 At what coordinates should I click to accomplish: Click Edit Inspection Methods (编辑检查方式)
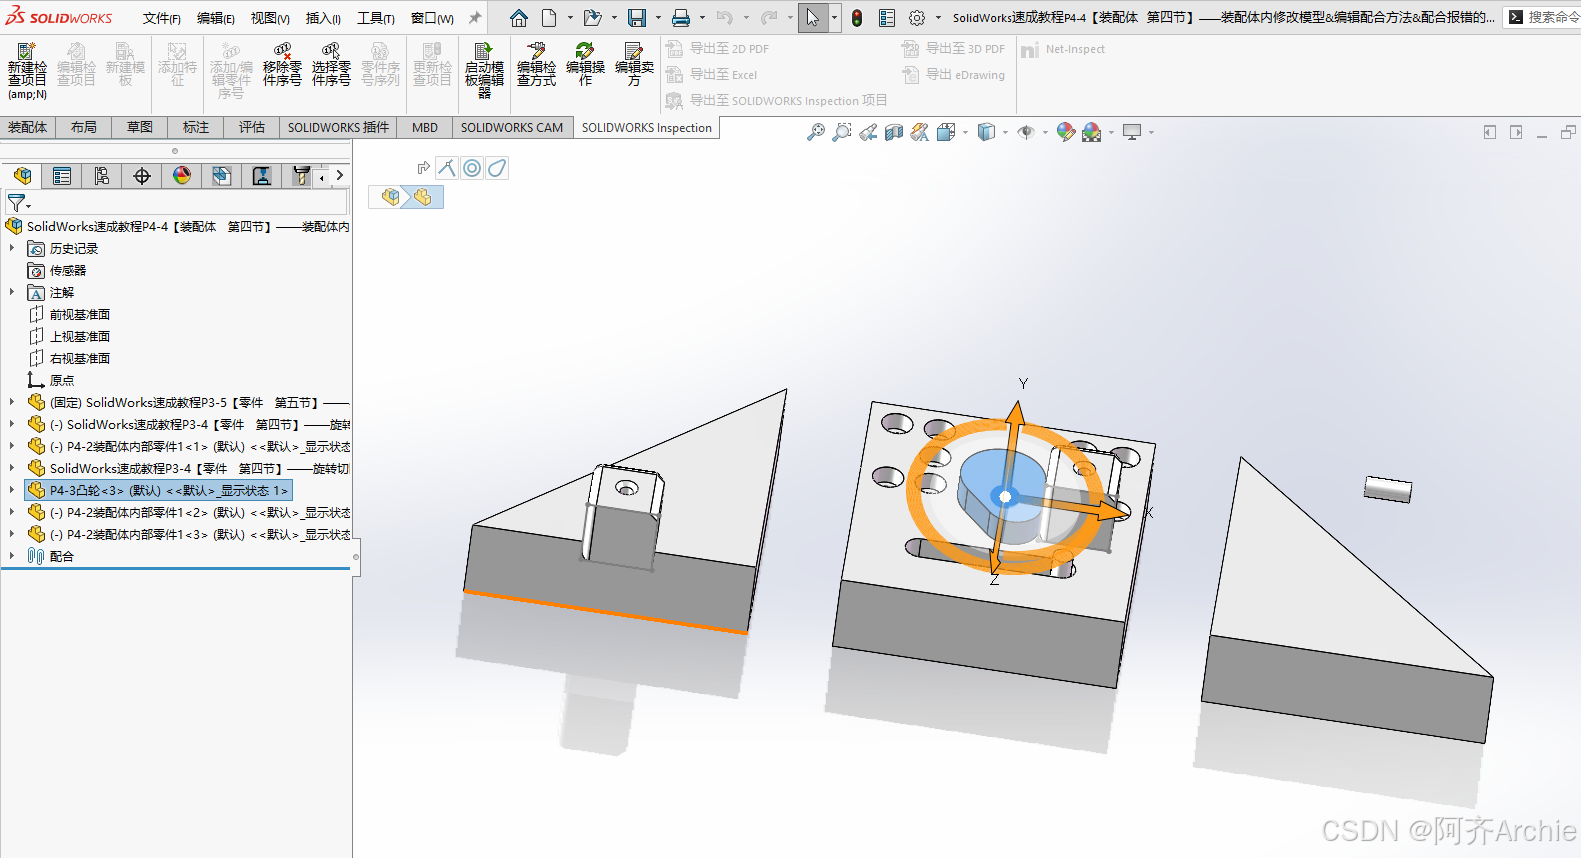[536, 65]
